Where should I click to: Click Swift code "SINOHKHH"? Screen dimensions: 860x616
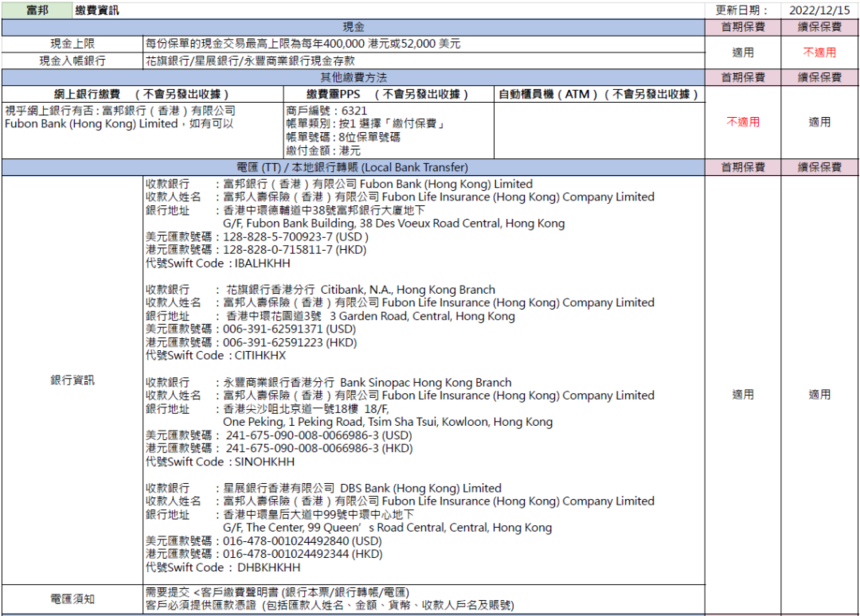[x=265, y=462]
